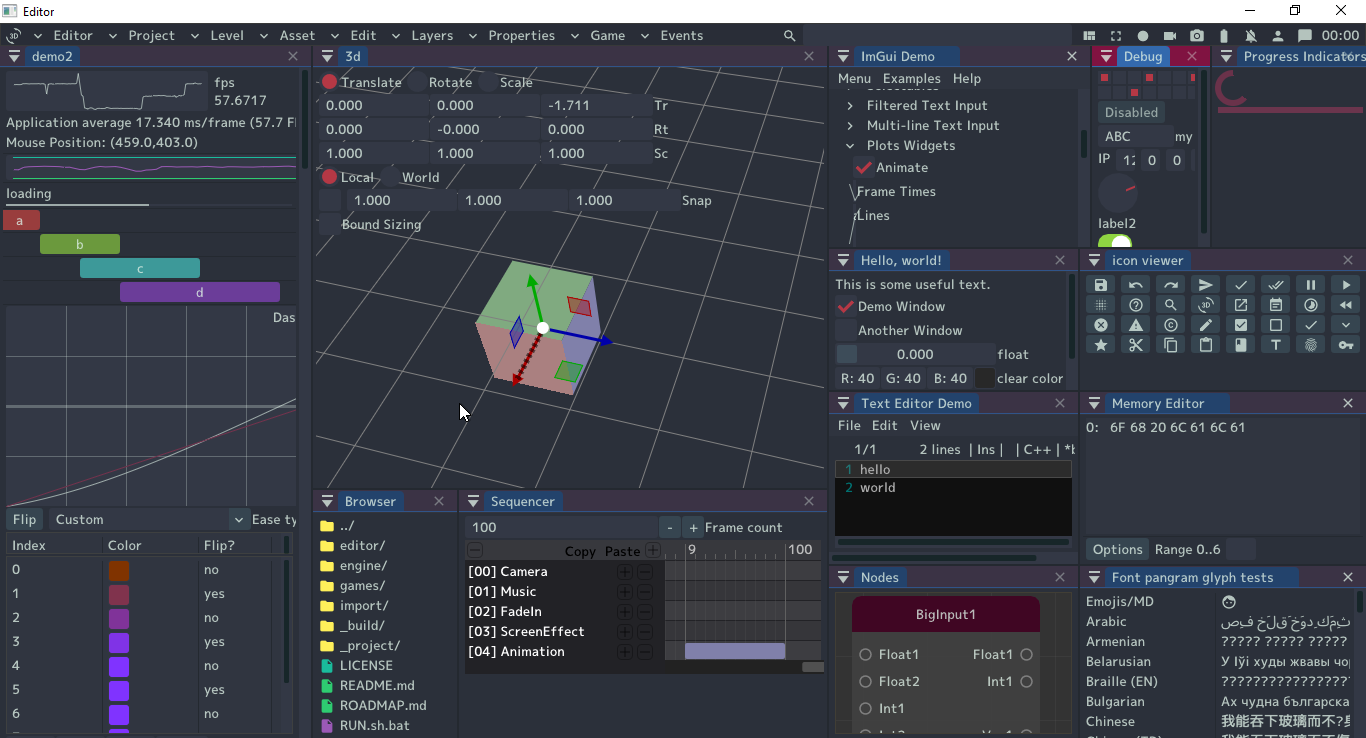
Task: Expand the Filtered Text Input tree node
Action: click(x=850, y=105)
